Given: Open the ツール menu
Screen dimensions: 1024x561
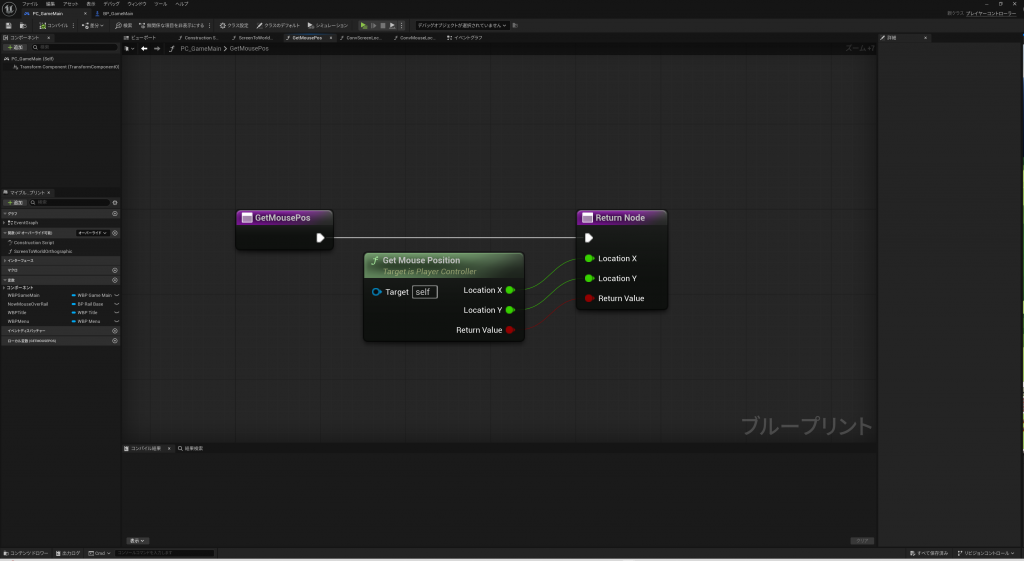Looking at the screenshot, I should click(x=161, y=4).
